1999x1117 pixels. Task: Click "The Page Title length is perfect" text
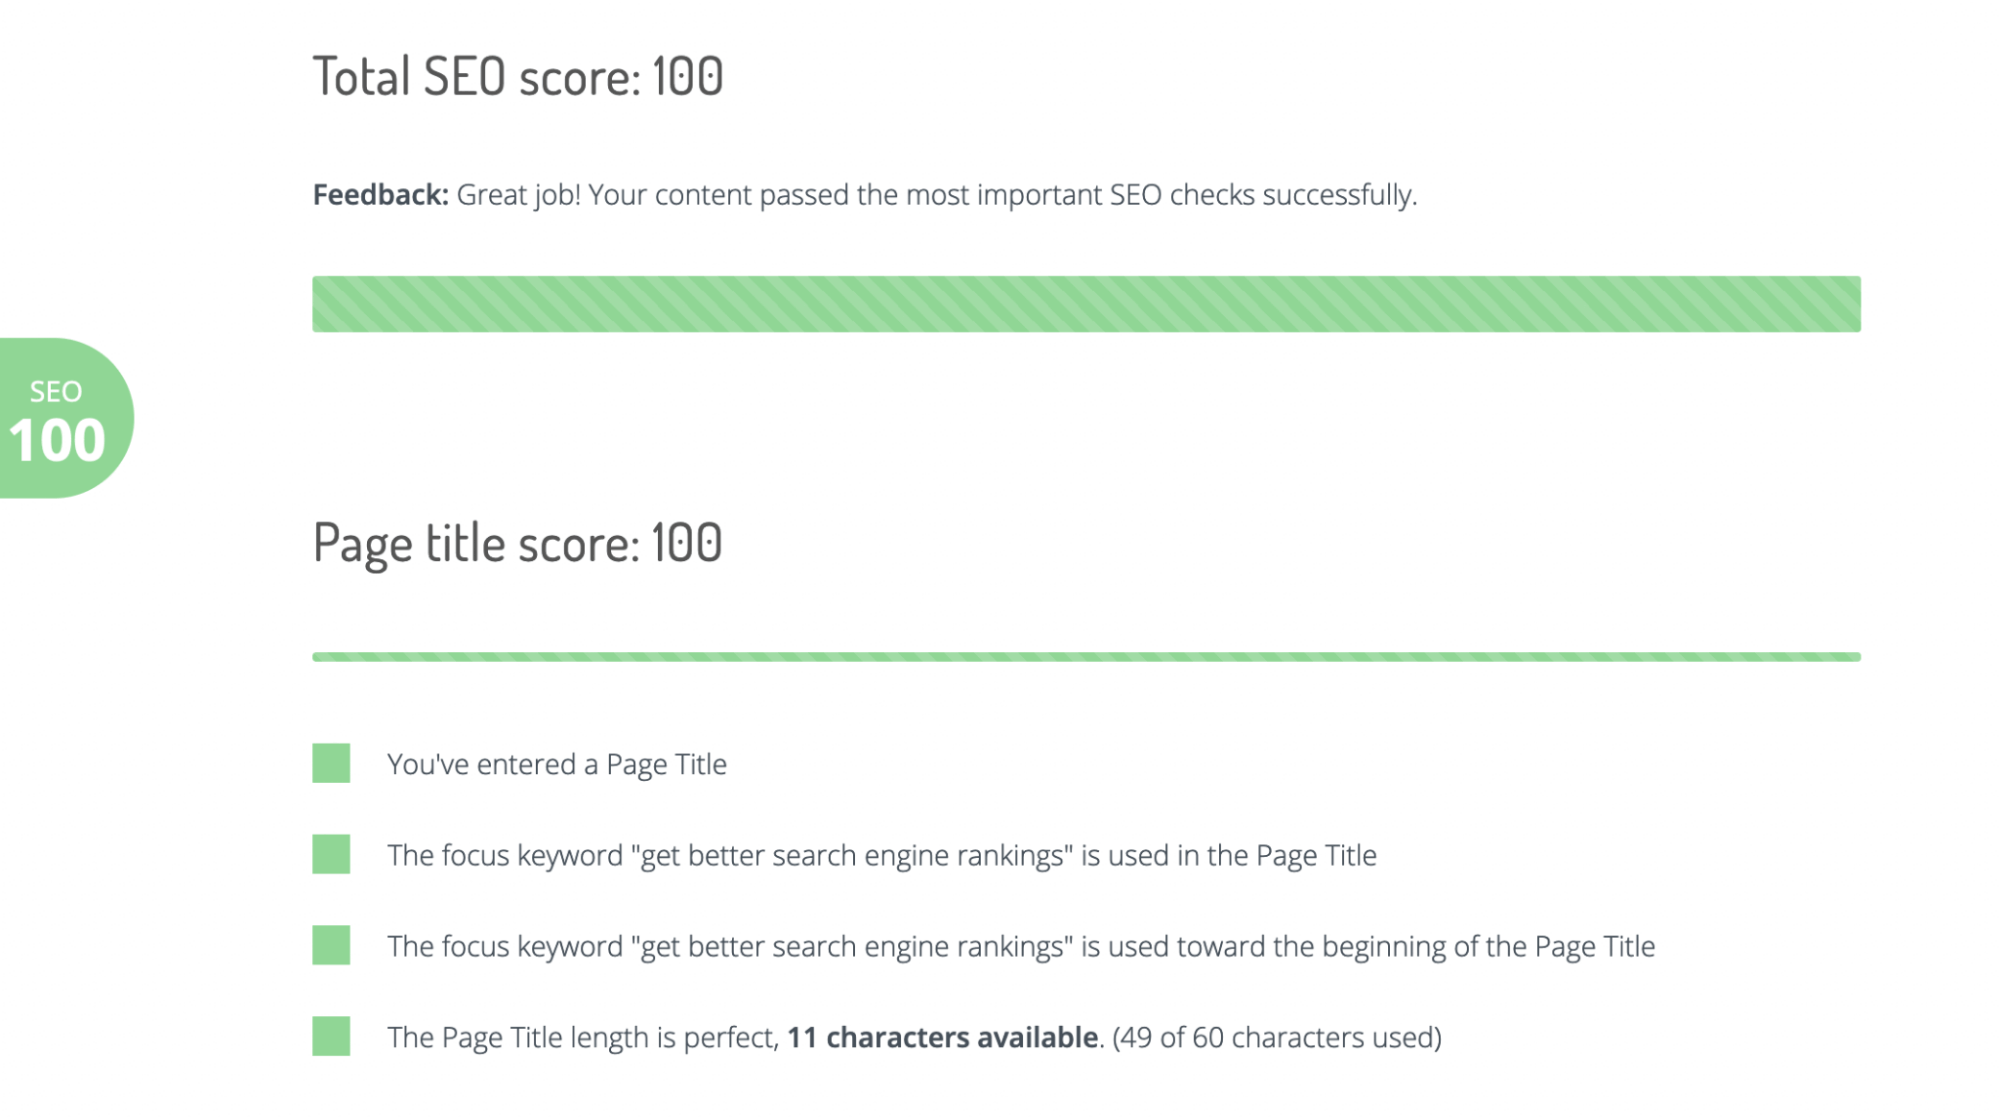point(582,1038)
